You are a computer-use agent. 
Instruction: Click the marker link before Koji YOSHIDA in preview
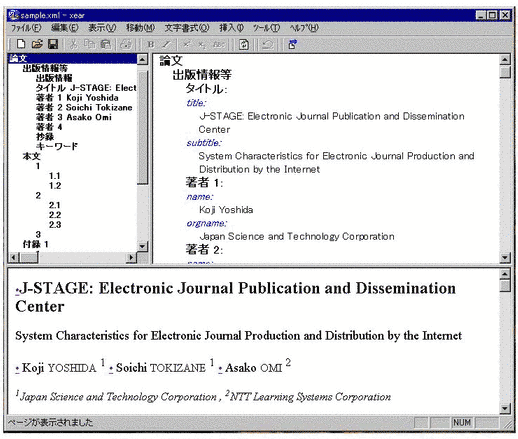tap(17, 370)
